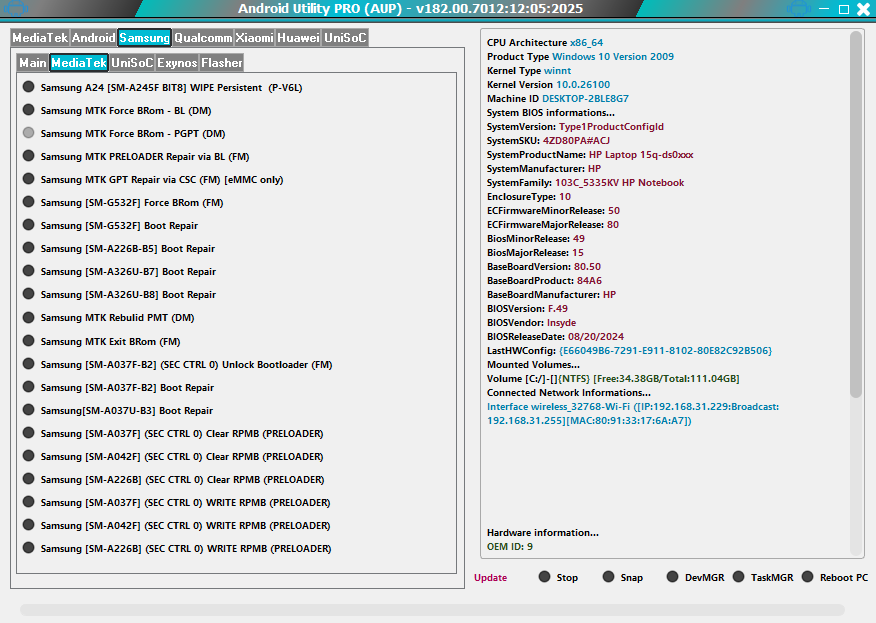Switch to the Flasher sub-tab
The height and width of the screenshot is (623, 876).
coord(222,63)
